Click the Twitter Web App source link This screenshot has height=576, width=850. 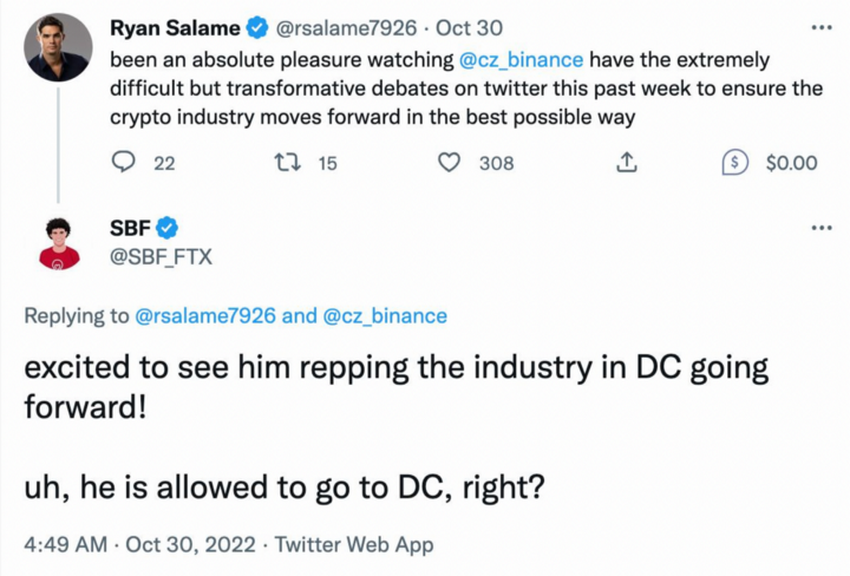coord(354,545)
